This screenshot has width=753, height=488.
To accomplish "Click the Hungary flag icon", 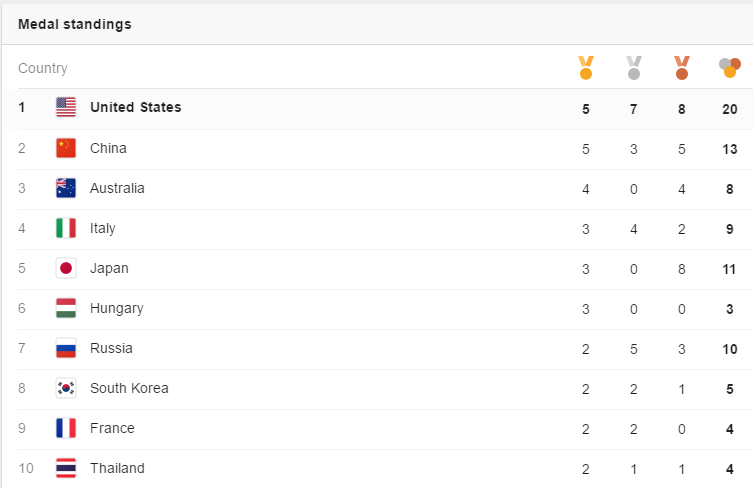I will (66, 308).
